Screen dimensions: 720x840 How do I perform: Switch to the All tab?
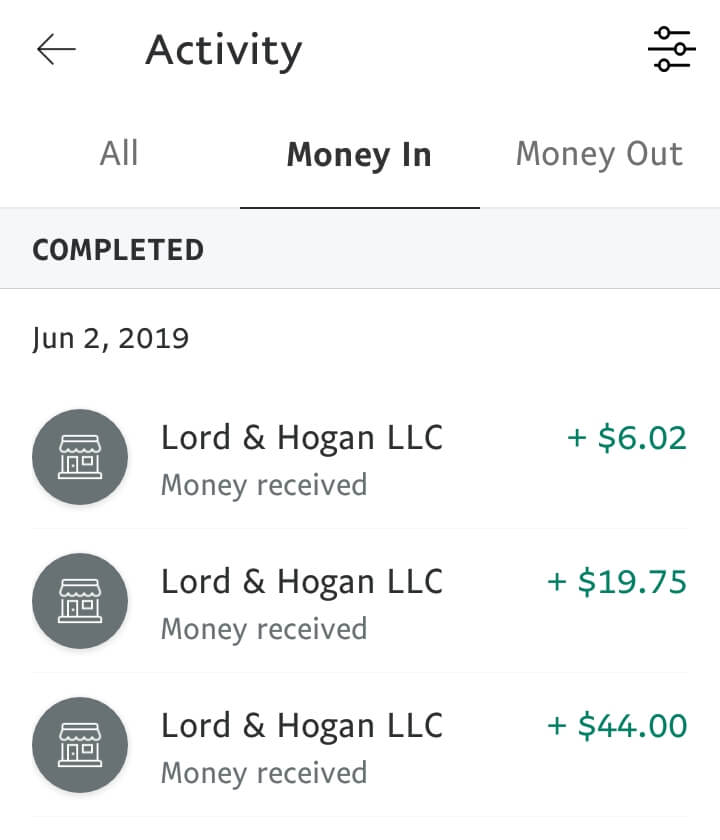pos(119,154)
